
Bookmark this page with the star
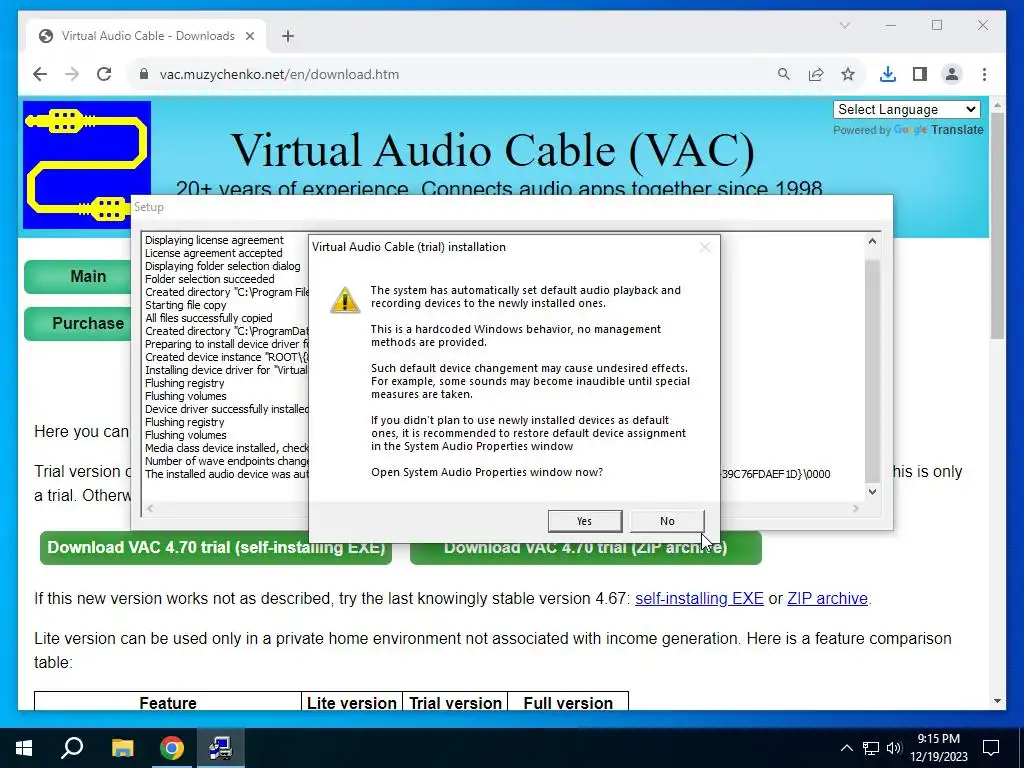848,74
